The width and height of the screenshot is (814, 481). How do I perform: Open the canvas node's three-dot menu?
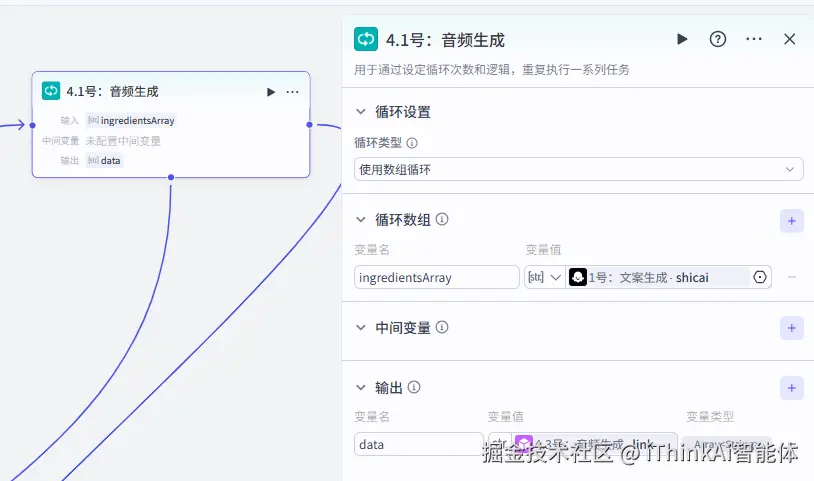[x=292, y=92]
